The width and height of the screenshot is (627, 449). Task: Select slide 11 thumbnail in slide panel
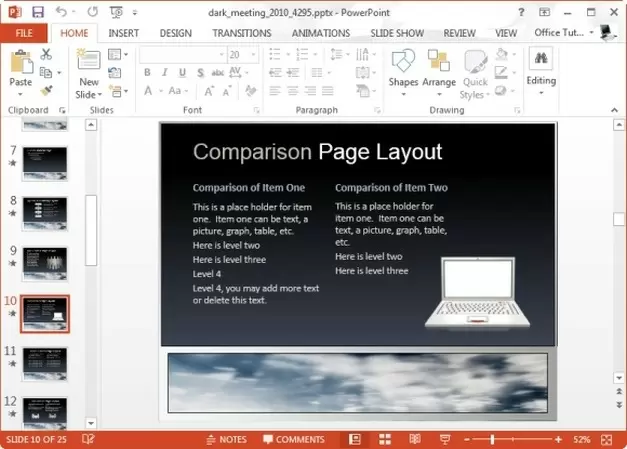pos(44,362)
